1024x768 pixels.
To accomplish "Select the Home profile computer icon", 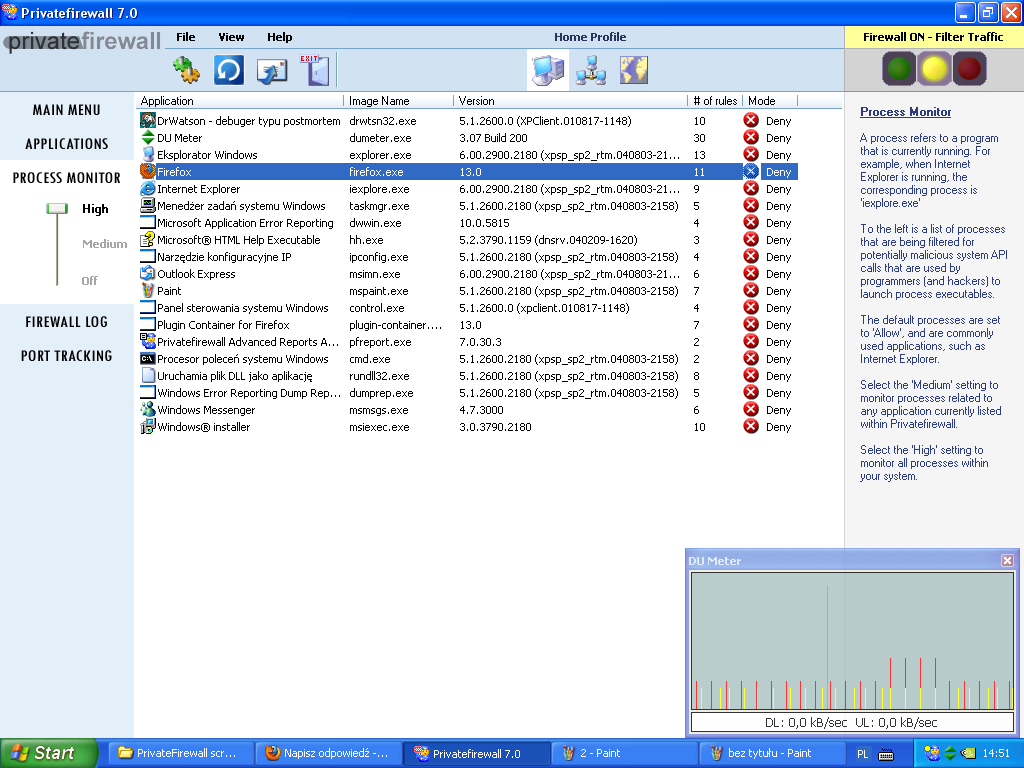I will pyautogui.click(x=548, y=70).
